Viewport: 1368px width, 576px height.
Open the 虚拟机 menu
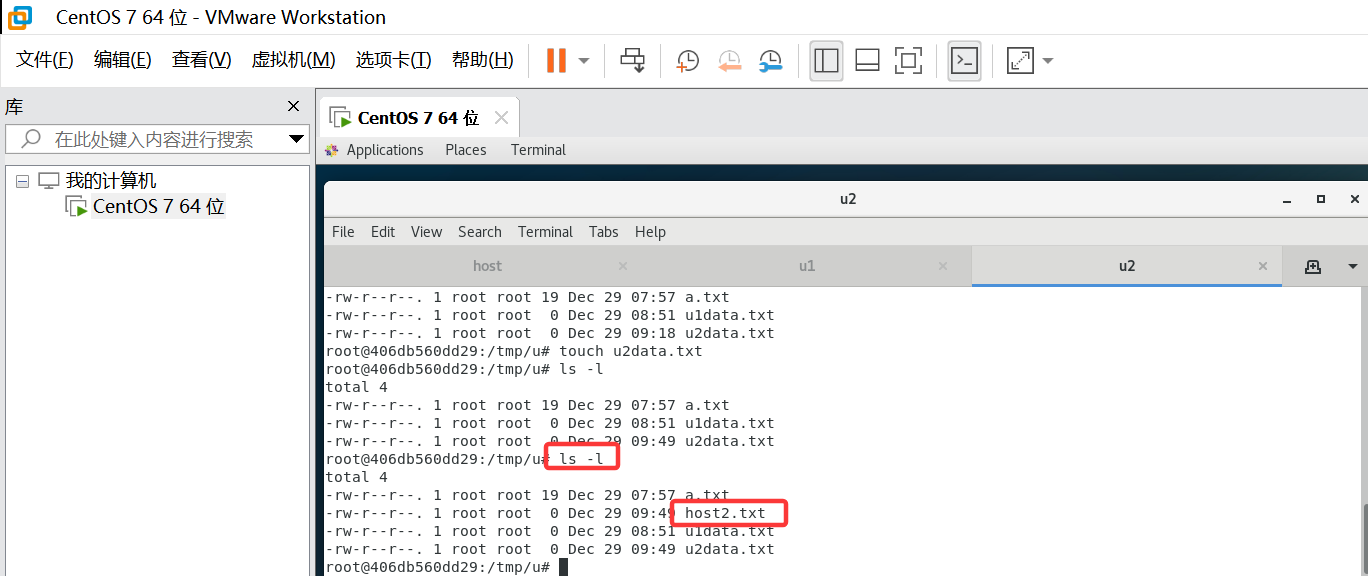(293, 59)
